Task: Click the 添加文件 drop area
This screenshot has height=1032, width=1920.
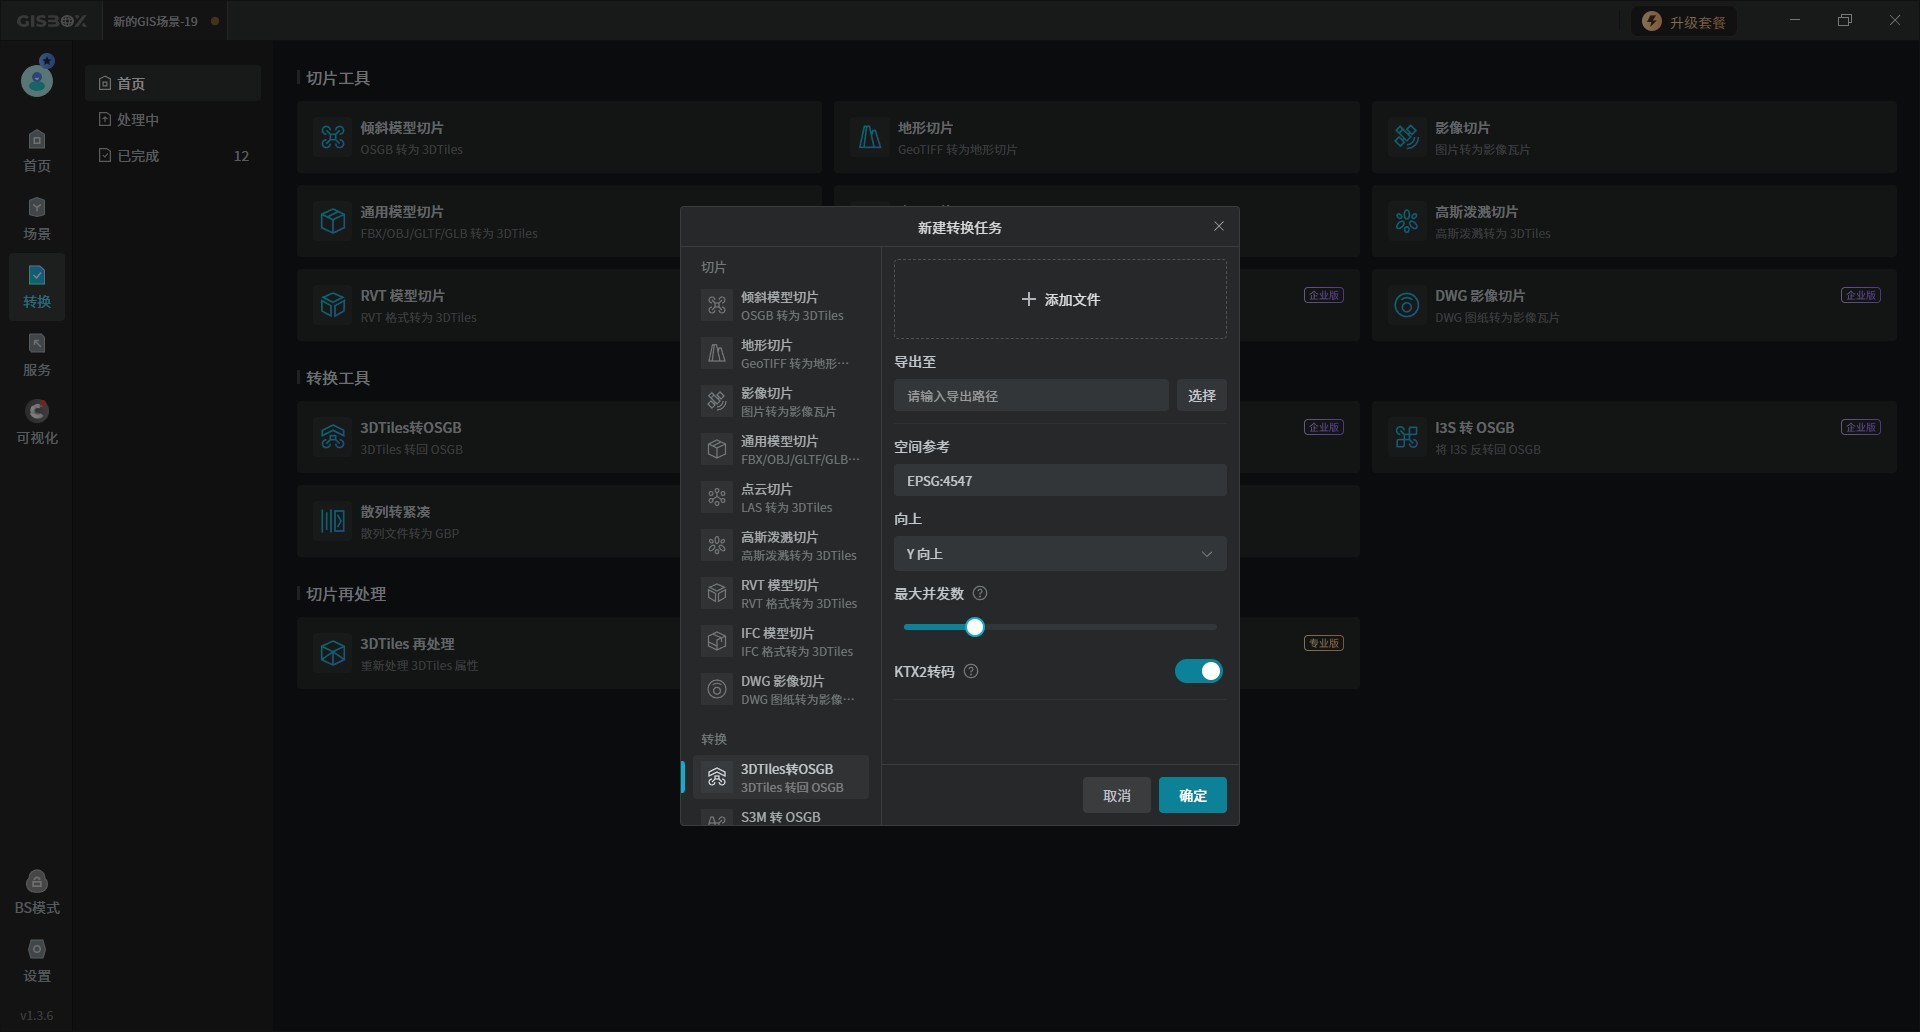Action: (x=1059, y=299)
